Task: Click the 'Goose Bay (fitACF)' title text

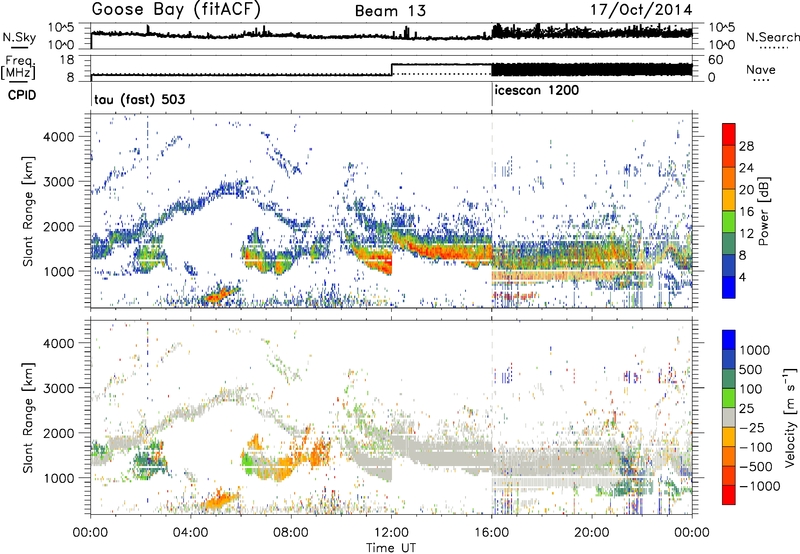Action: click(x=176, y=10)
